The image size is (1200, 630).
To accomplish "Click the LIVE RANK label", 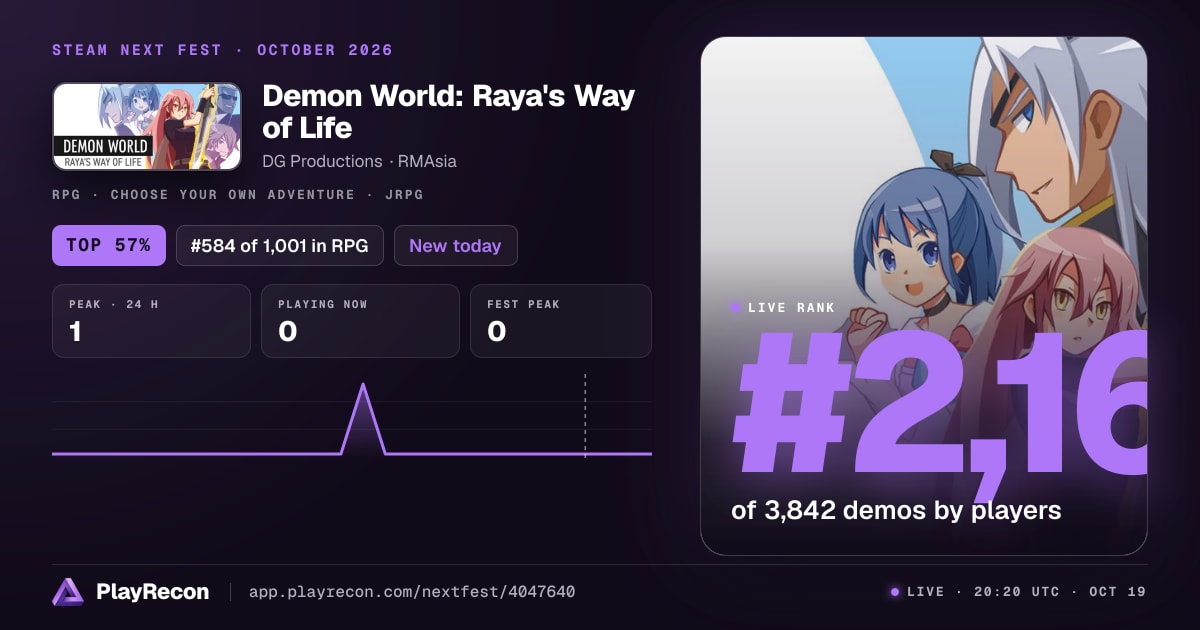I will [x=791, y=308].
